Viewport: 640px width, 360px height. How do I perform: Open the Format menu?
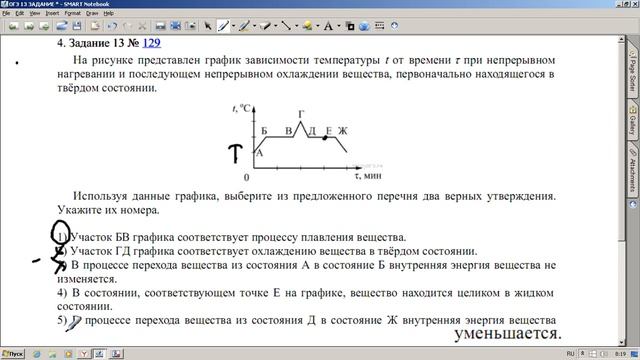pyautogui.click(x=73, y=13)
